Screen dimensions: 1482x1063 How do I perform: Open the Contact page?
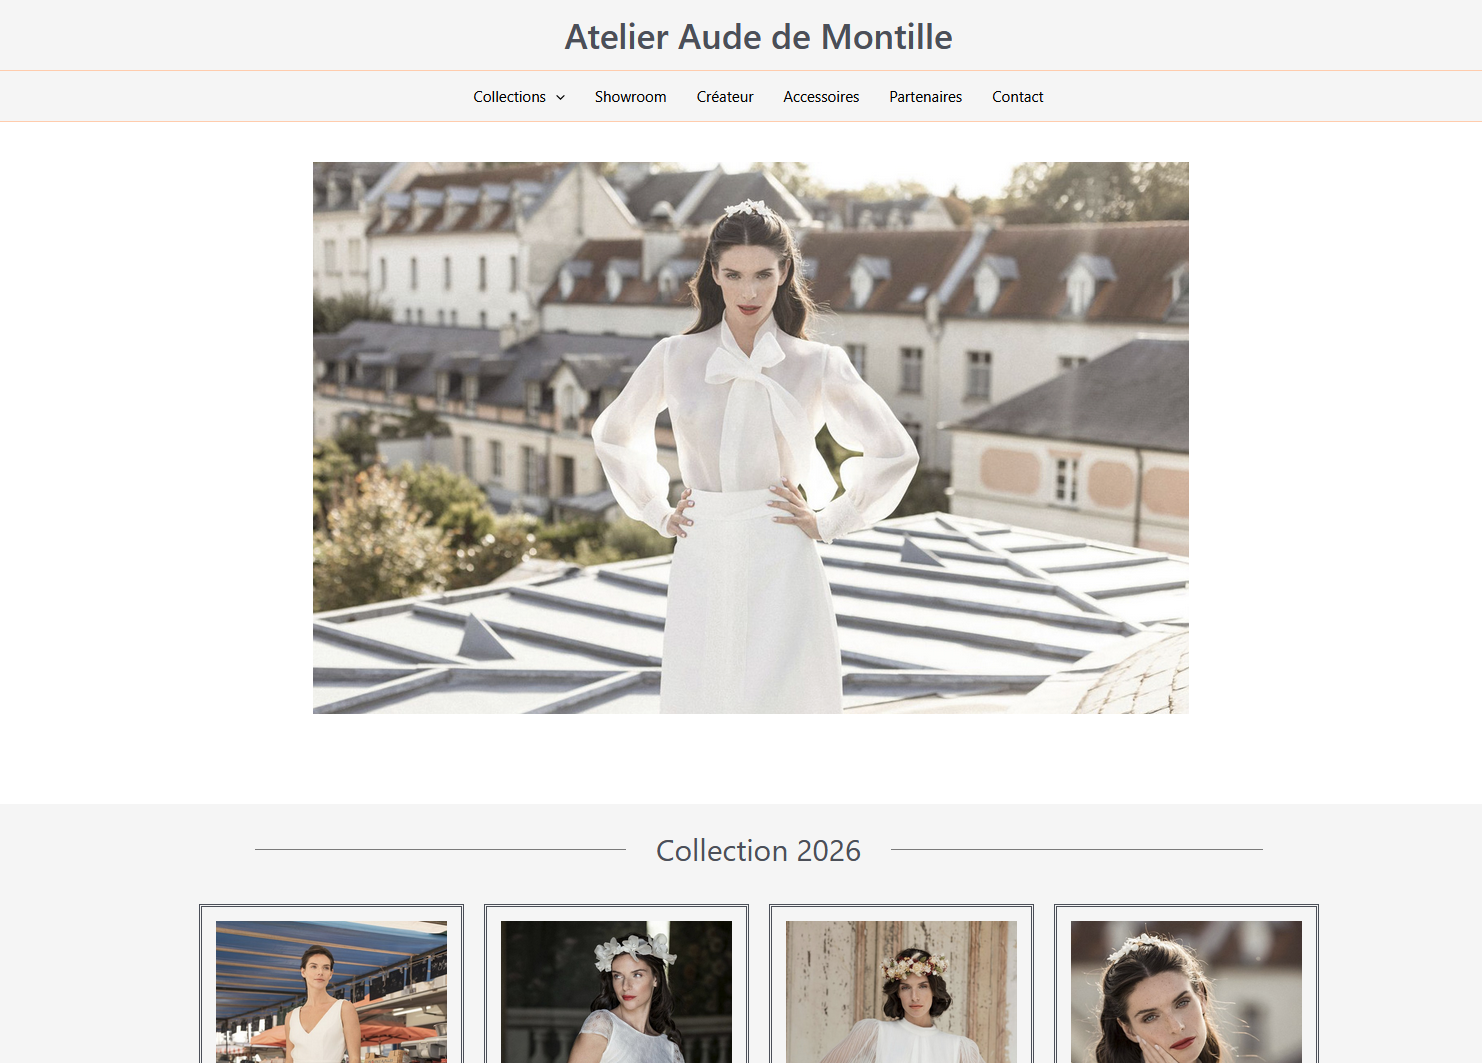pyautogui.click(x=1017, y=97)
